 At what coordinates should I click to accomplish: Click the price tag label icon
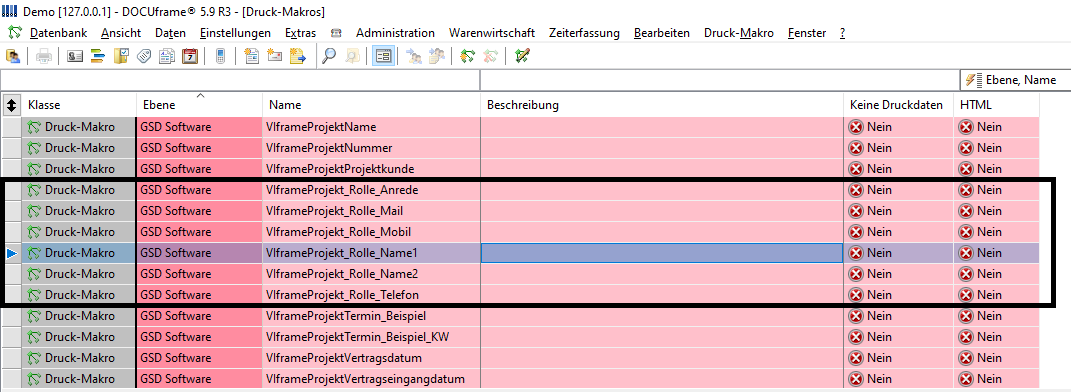[x=143, y=57]
